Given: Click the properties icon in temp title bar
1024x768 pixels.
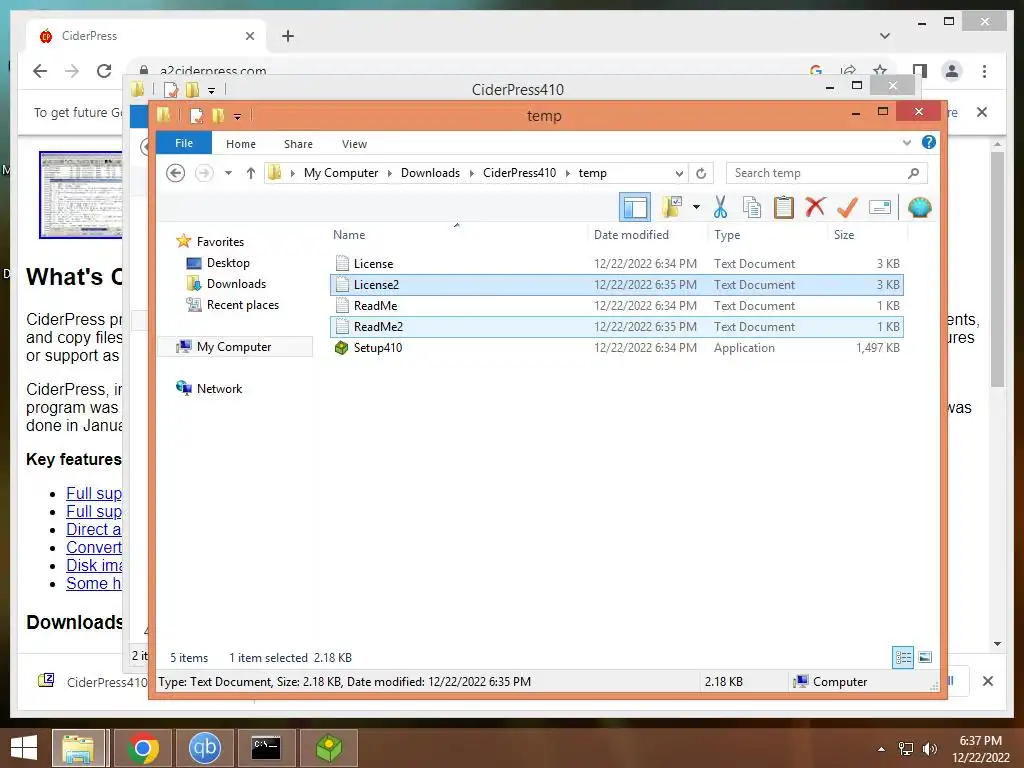Looking at the screenshot, I should [195, 116].
